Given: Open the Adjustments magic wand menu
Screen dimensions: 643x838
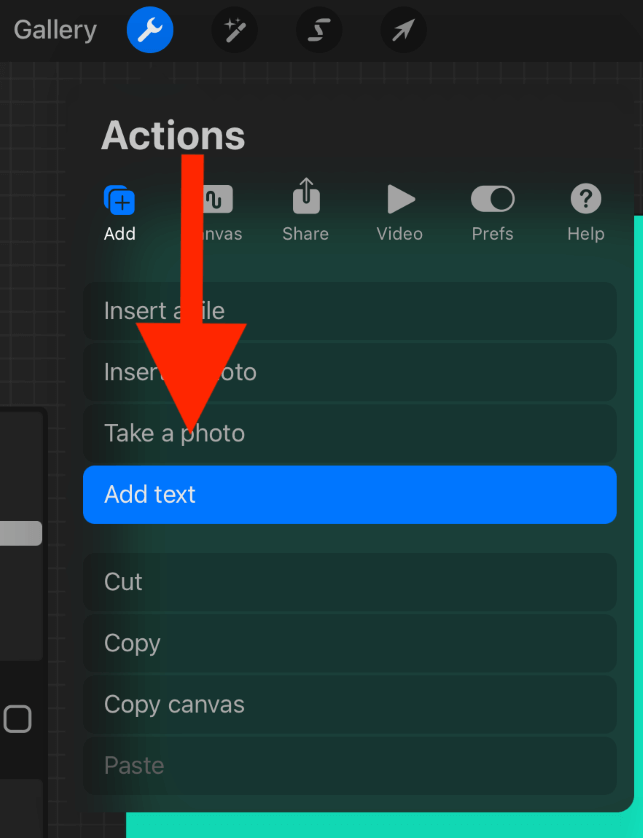Looking at the screenshot, I should point(235,31).
